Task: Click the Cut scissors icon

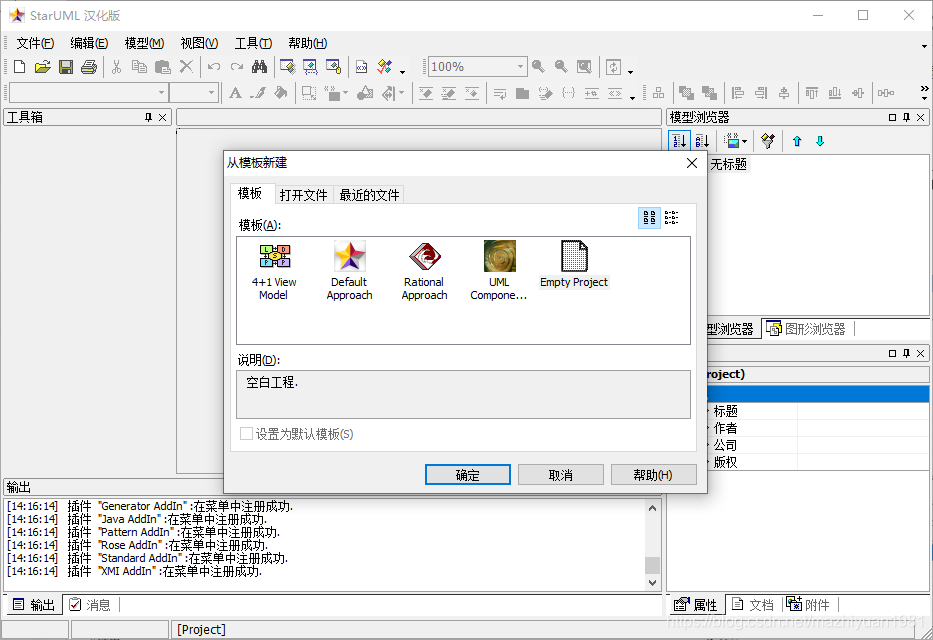Action: 116,67
